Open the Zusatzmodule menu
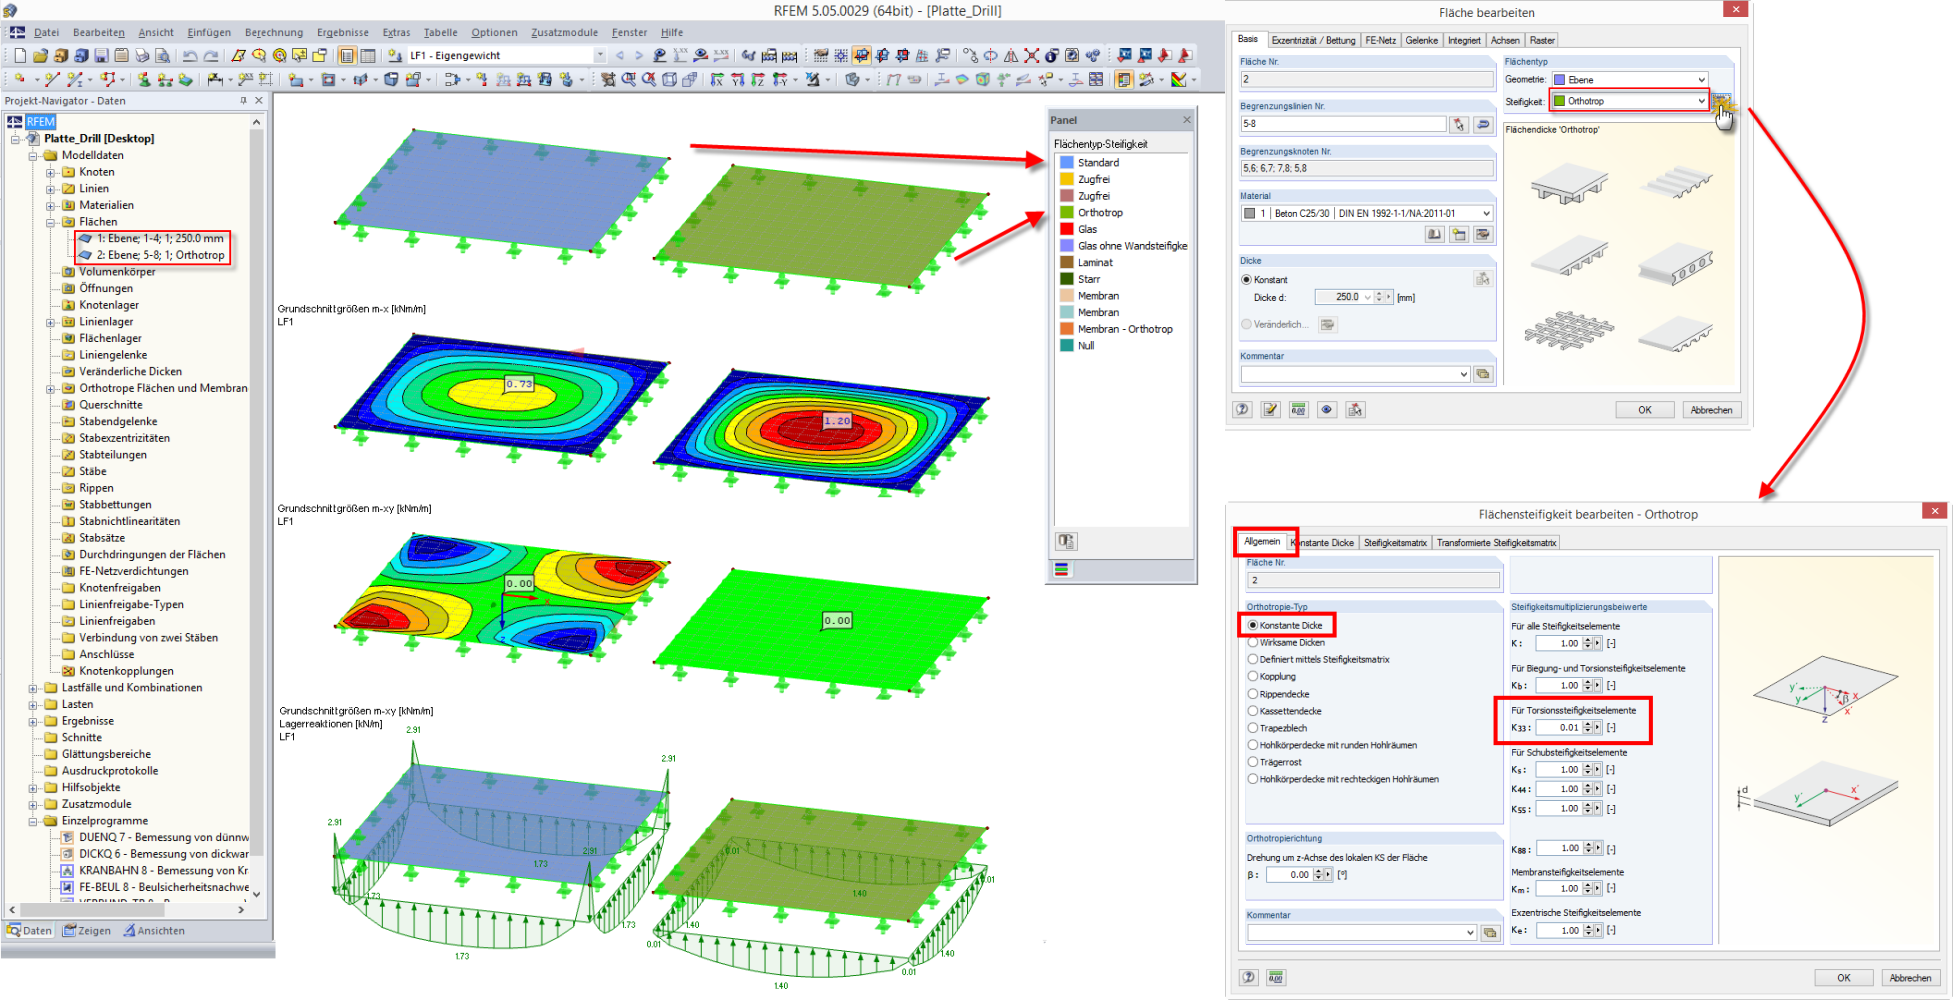Image resolution: width=1953 pixels, height=1000 pixels. [564, 32]
